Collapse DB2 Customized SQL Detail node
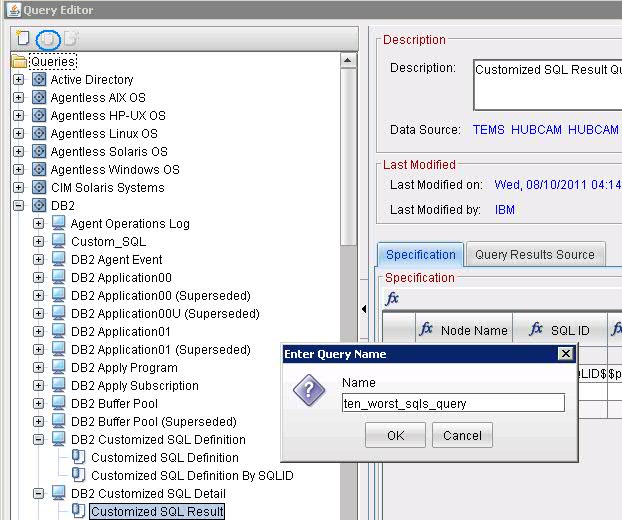622x520 pixels. pos(38,493)
